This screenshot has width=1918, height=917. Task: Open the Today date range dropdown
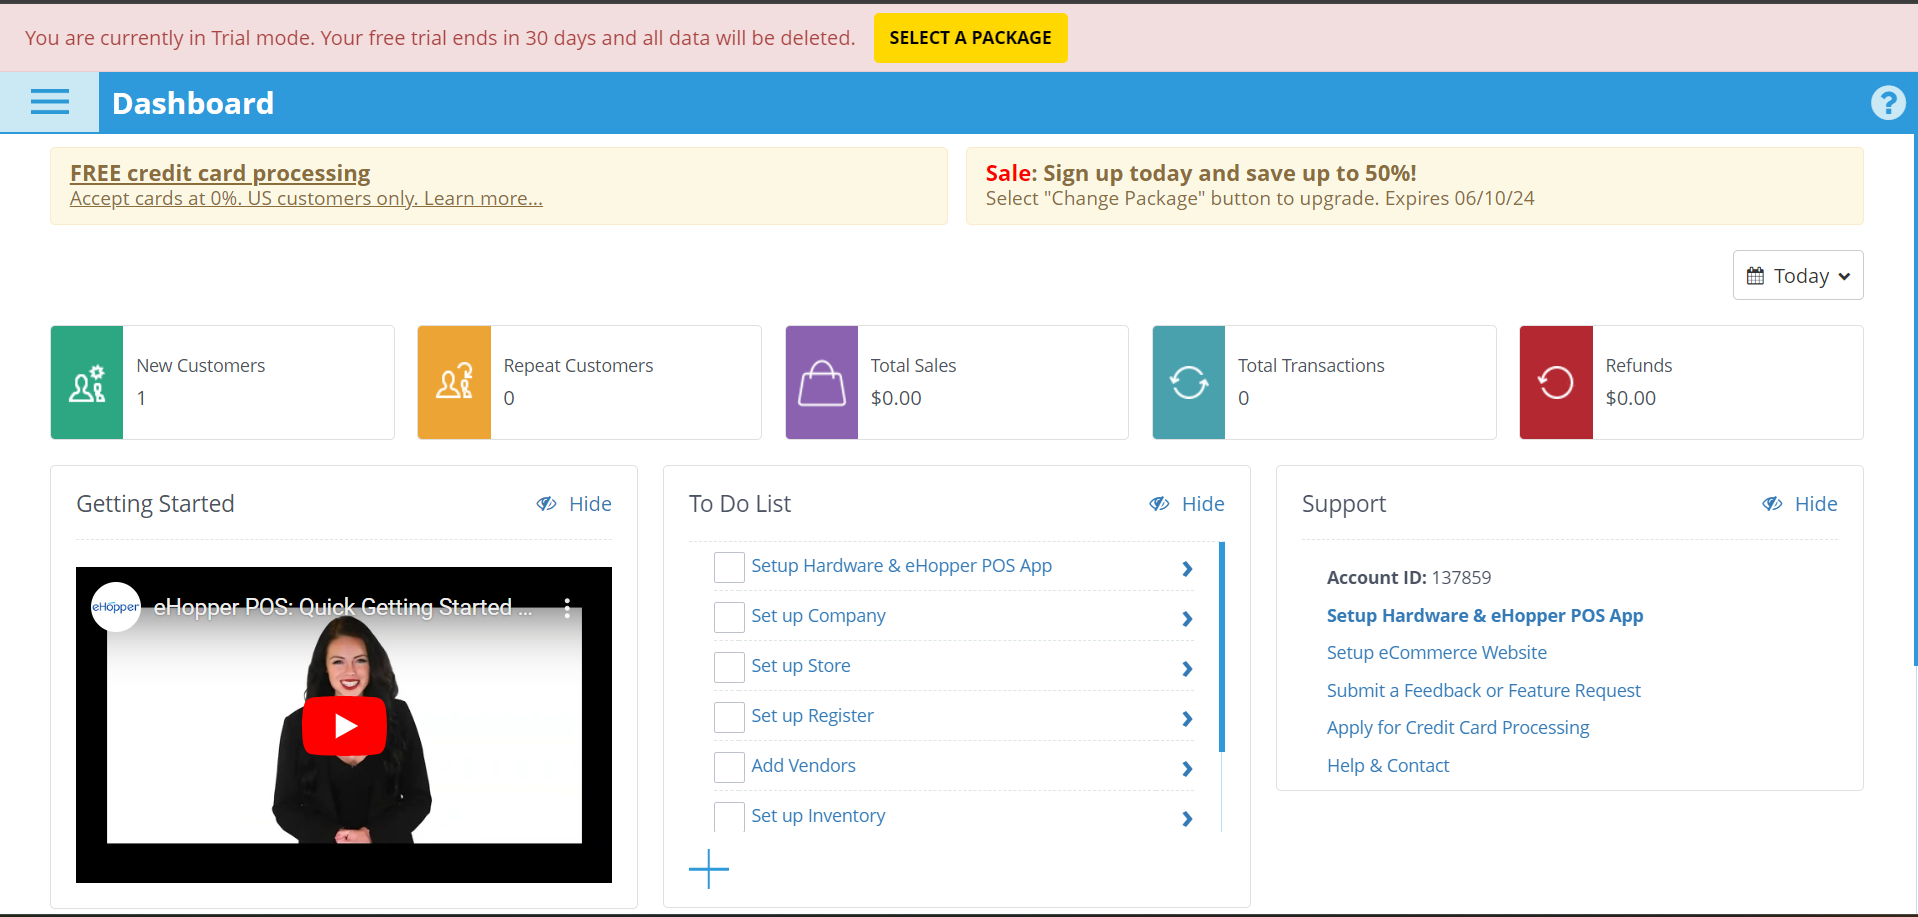(x=1798, y=275)
